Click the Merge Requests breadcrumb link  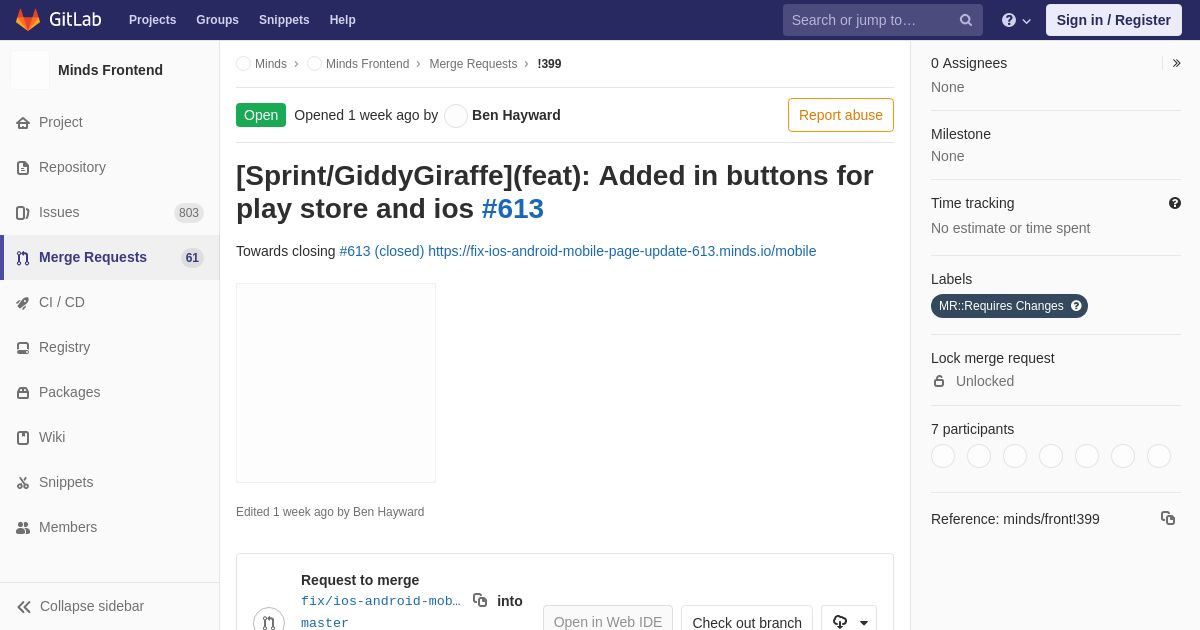pyautogui.click(x=473, y=64)
